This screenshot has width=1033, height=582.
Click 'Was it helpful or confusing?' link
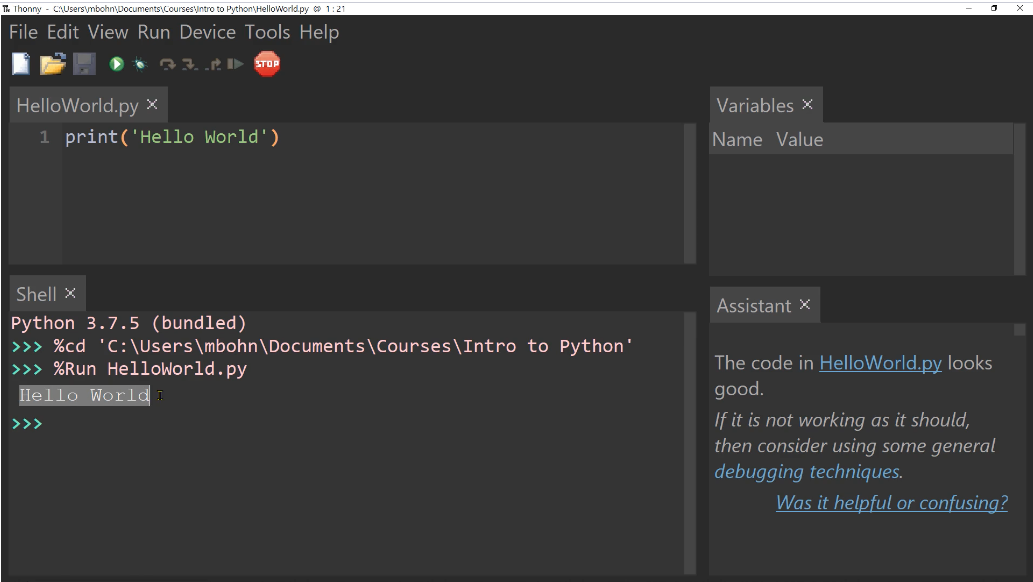pyautogui.click(x=891, y=503)
